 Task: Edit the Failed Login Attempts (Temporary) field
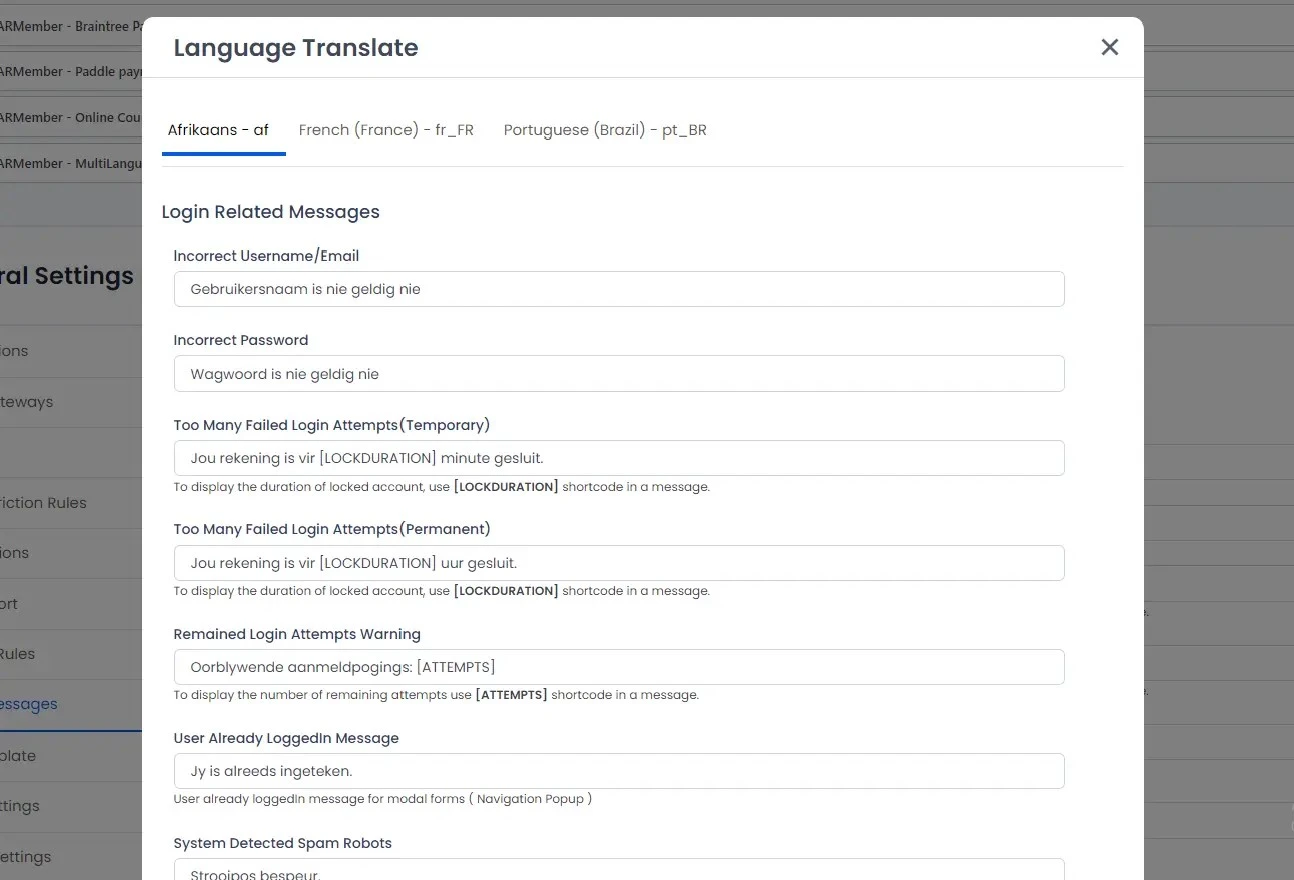point(618,458)
